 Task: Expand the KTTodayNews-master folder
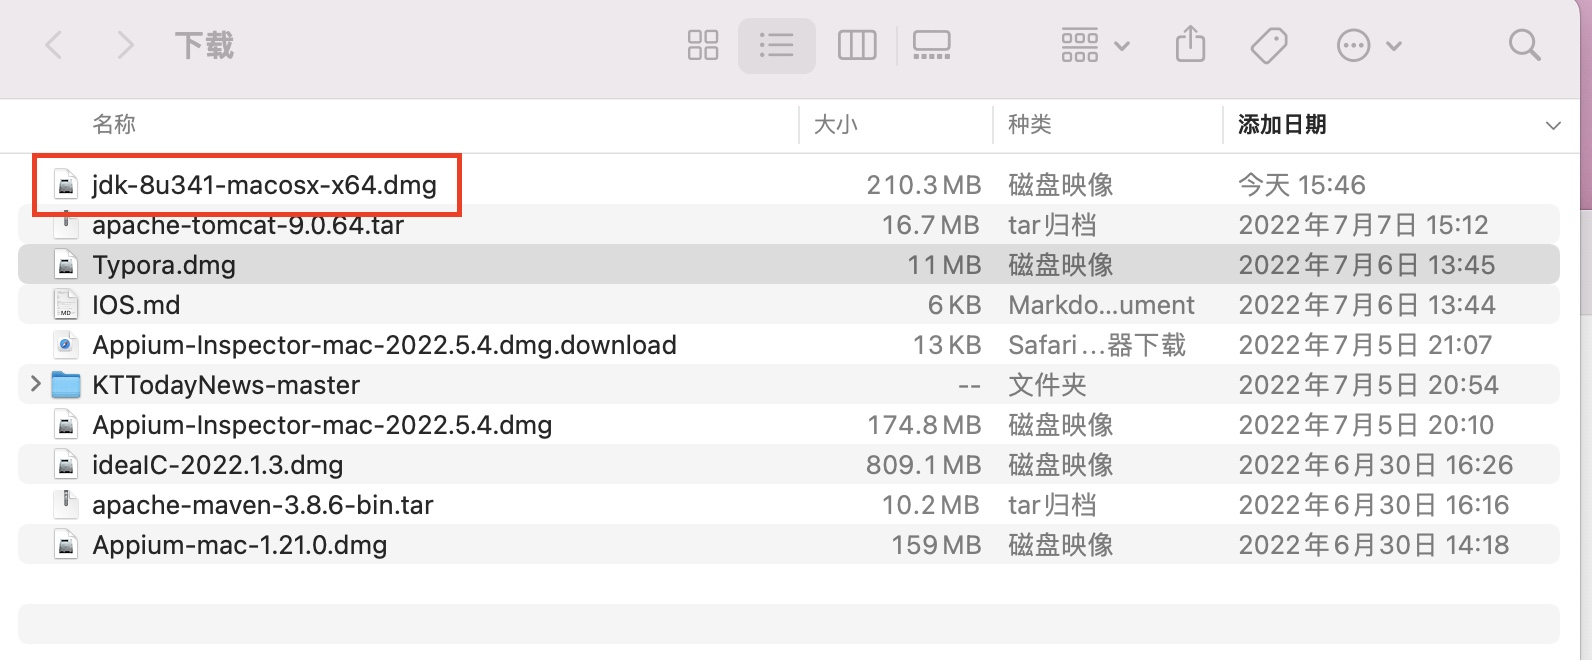[x=36, y=384]
